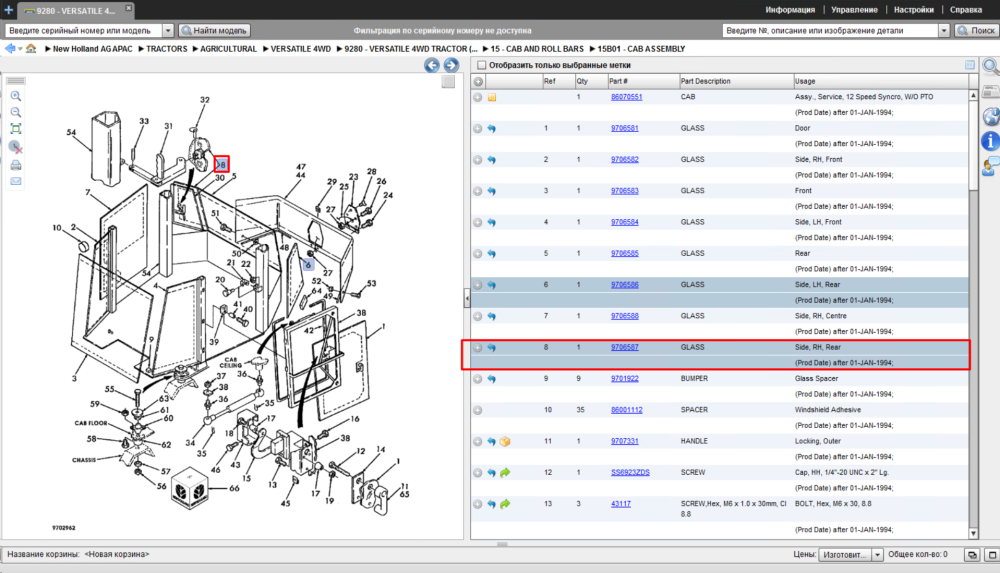This screenshot has height=573, width=1000.
Task: Open the Управление menu
Action: click(x=854, y=10)
